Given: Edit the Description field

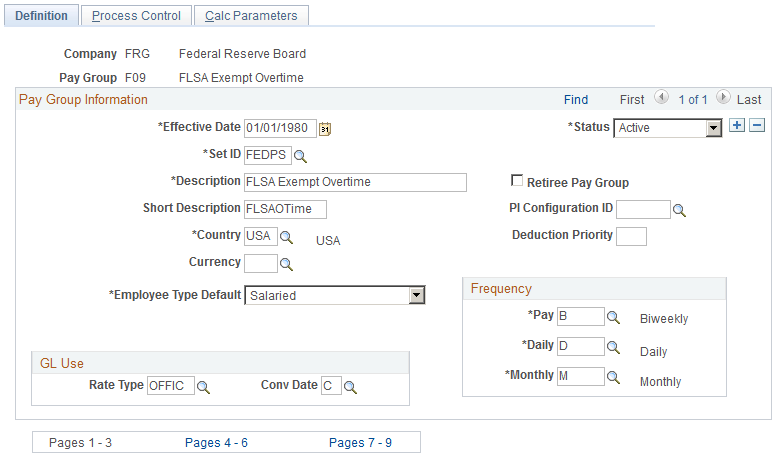Looking at the screenshot, I should [355, 182].
